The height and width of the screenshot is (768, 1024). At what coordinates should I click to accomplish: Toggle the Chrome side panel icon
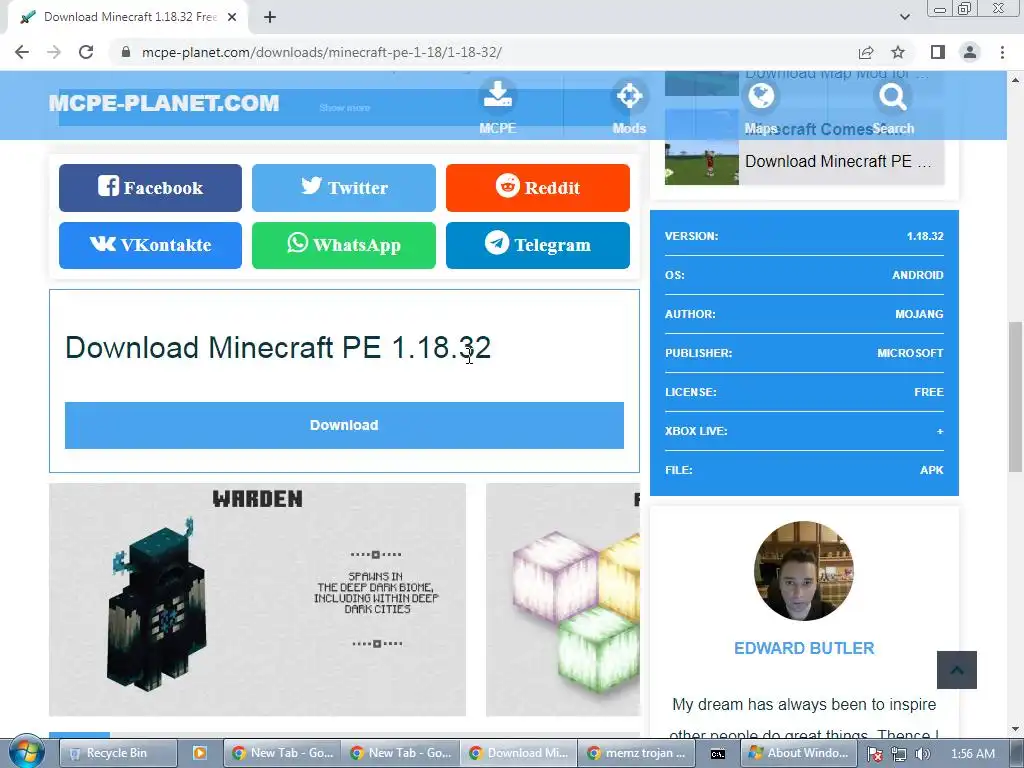938,52
